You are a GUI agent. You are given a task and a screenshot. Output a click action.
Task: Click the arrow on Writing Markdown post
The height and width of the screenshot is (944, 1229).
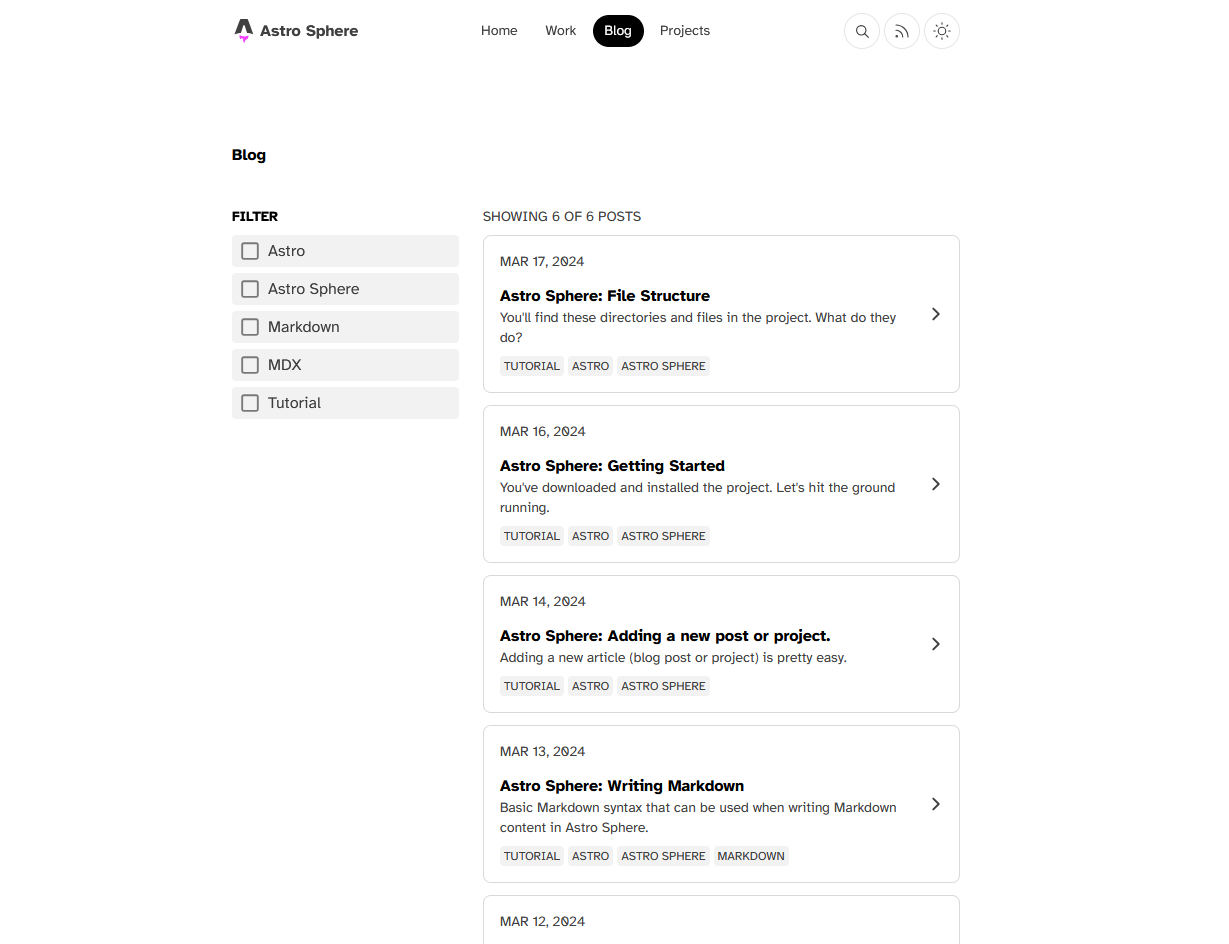[936, 804]
